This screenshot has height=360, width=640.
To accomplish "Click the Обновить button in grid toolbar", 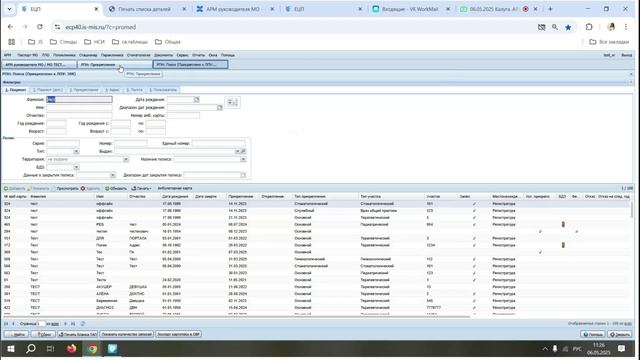I will tap(116, 189).
